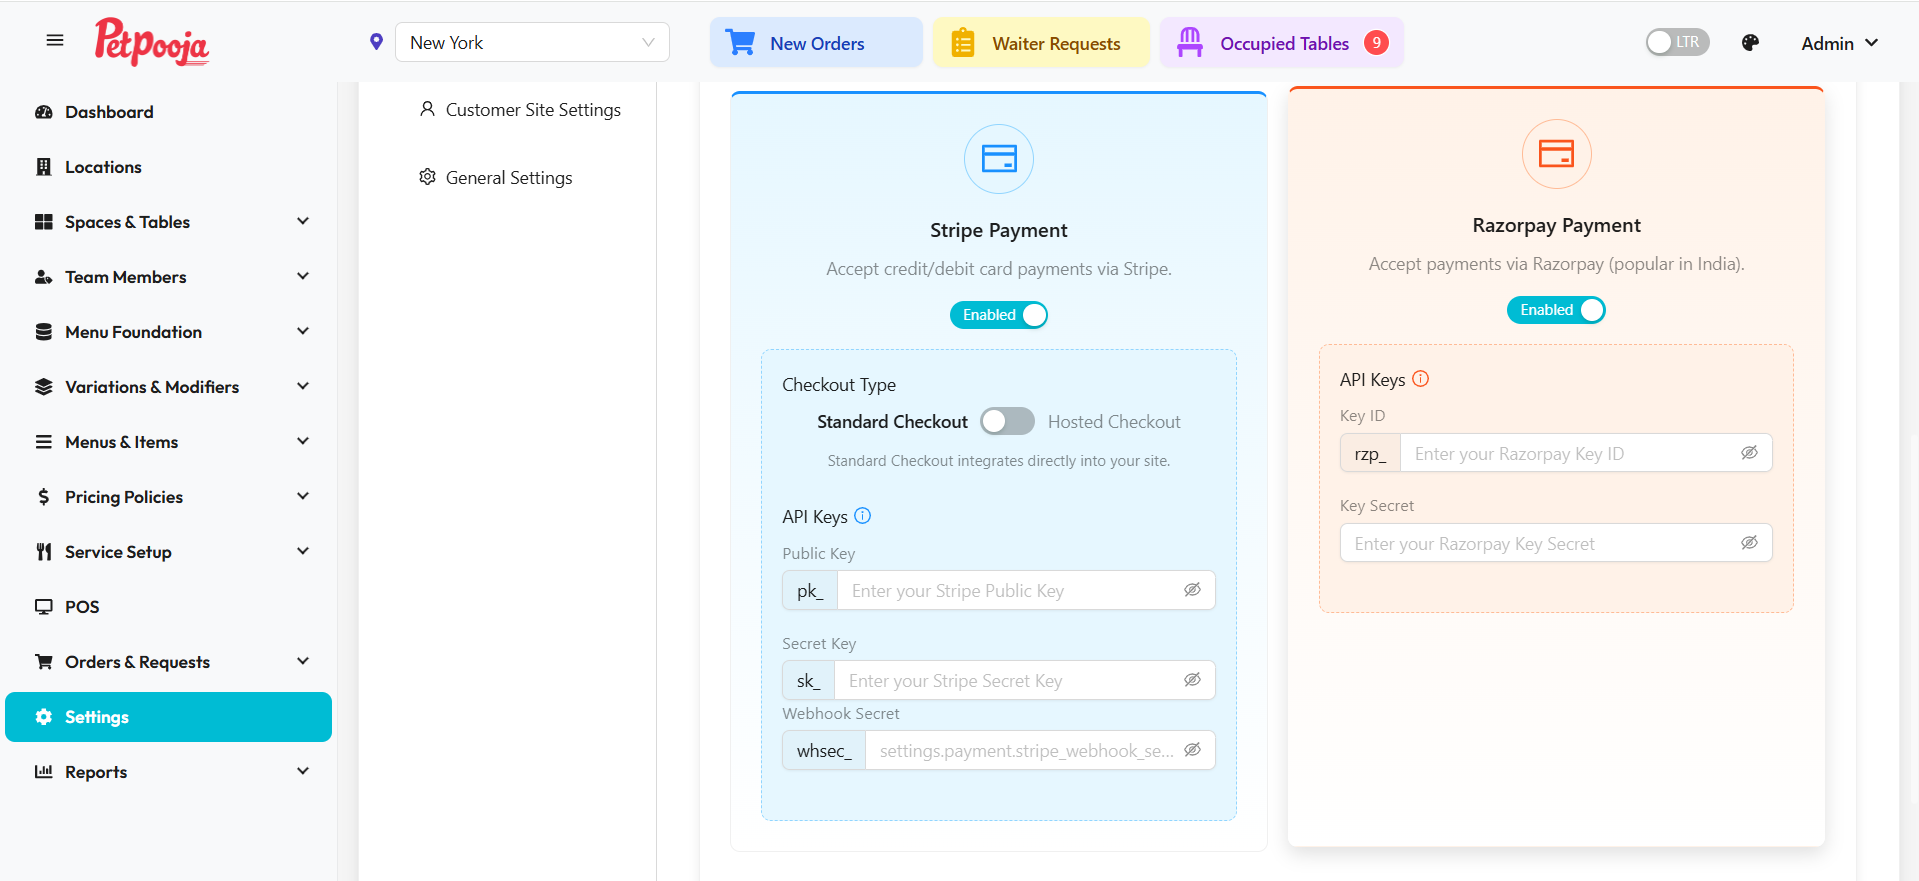
Task: Open the theme color palette icon
Action: pyautogui.click(x=1750, y=43)
